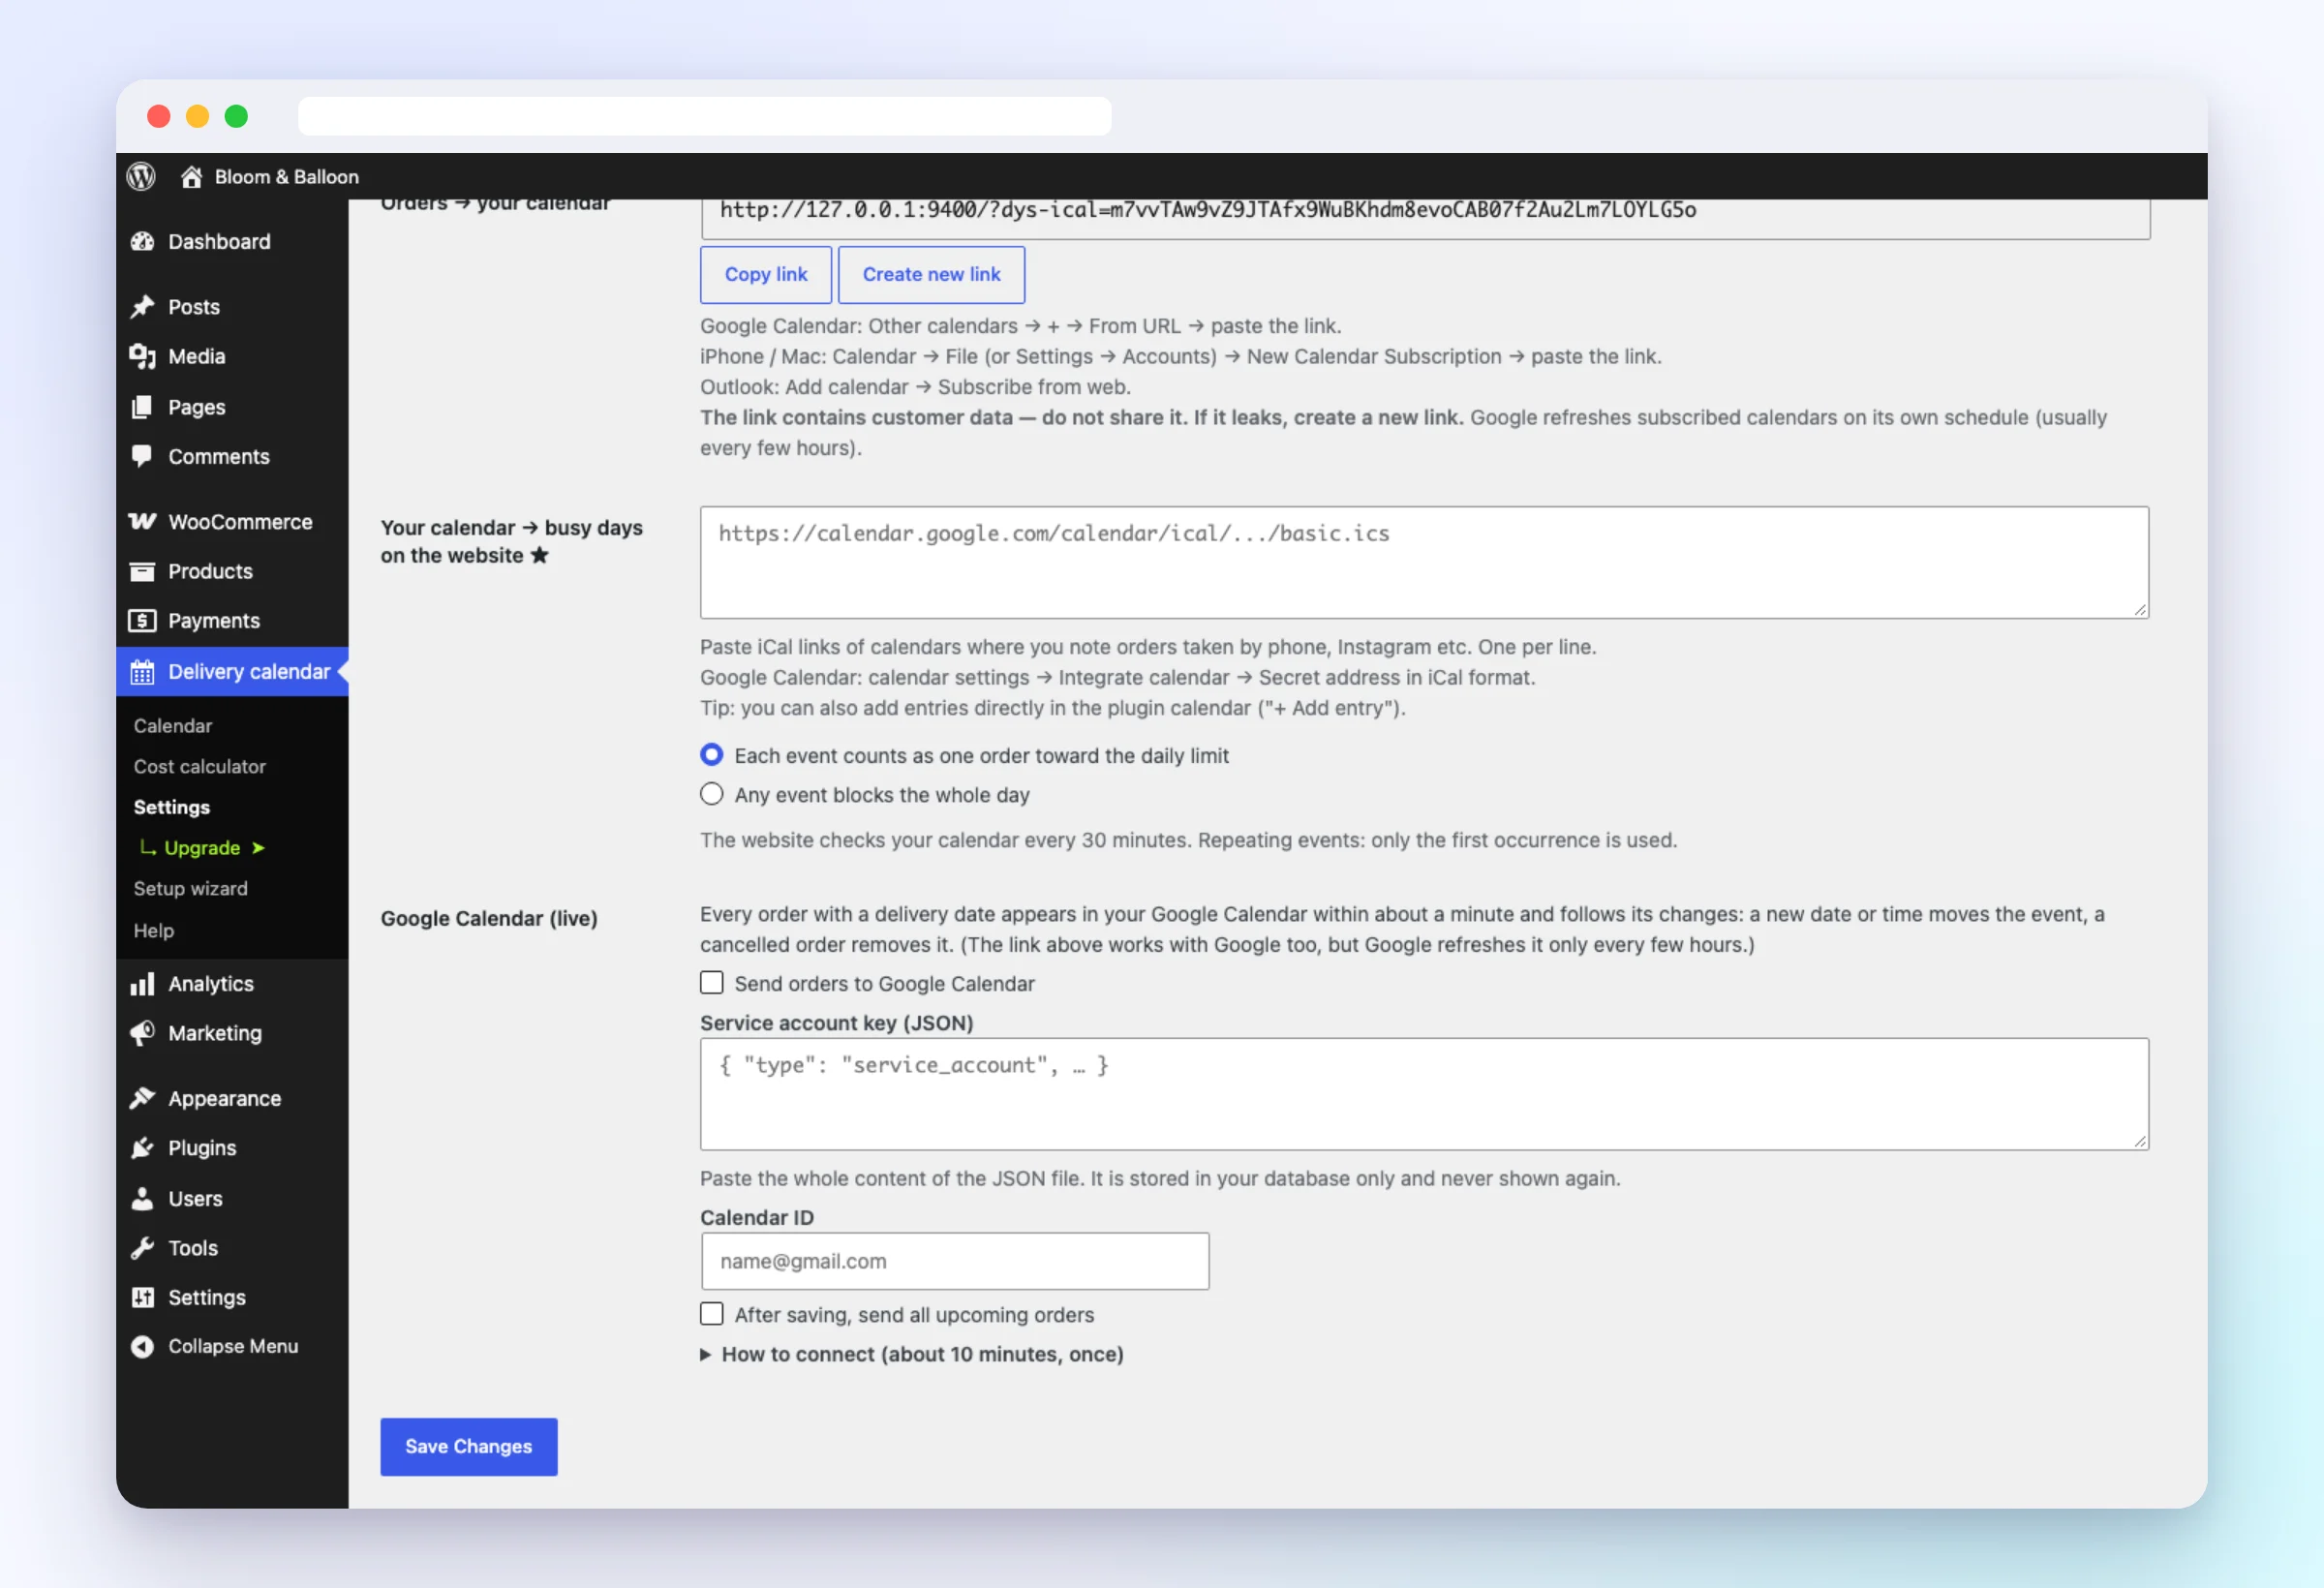Click the browser address bar

pos(705,116)
